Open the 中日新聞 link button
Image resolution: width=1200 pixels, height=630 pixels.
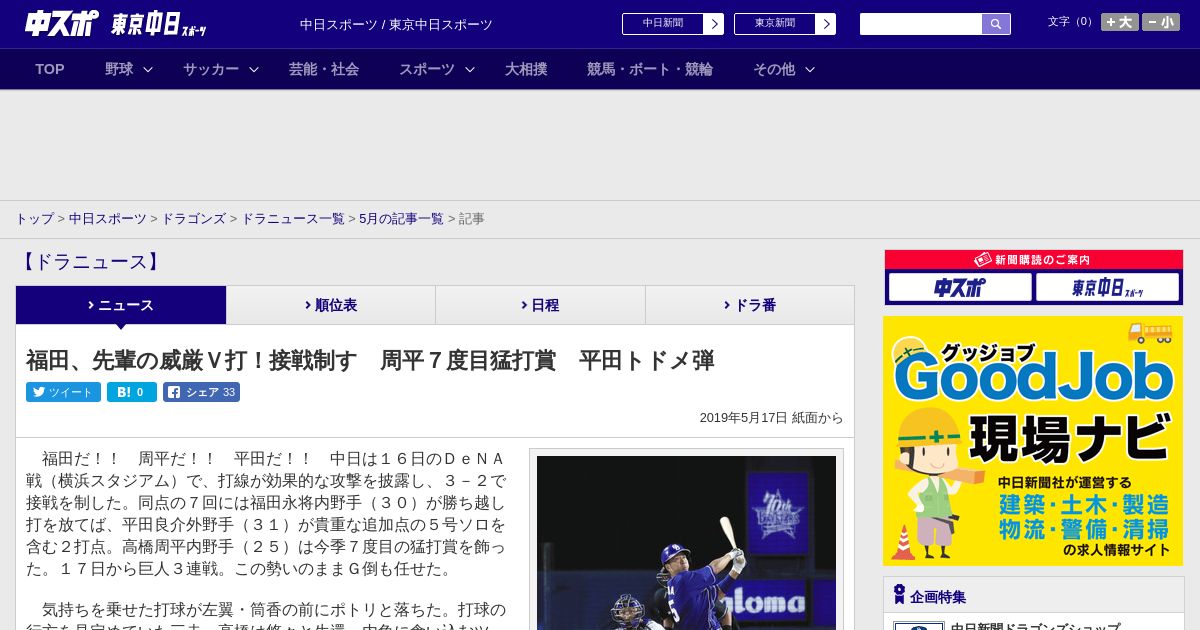tap(663, 24)
